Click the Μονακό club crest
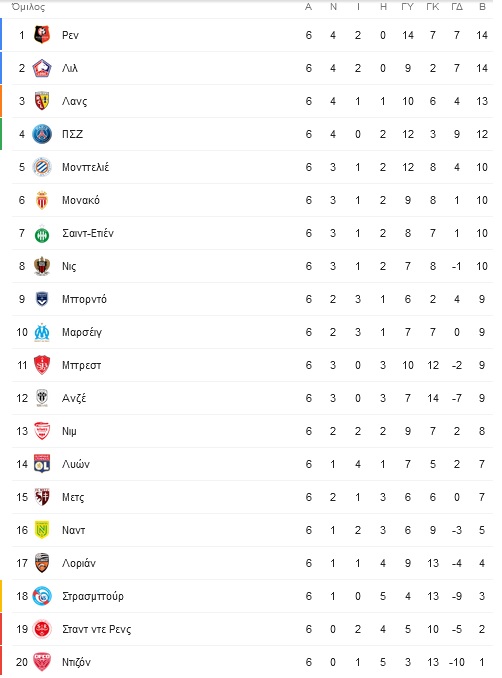Viewport: 502px width, 678px height. [42, 200]
